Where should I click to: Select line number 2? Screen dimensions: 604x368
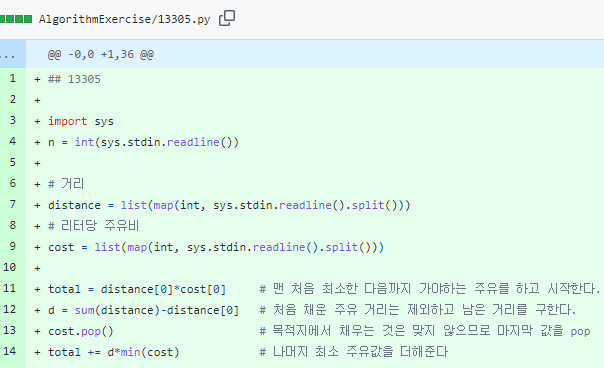tap(13, 99)
